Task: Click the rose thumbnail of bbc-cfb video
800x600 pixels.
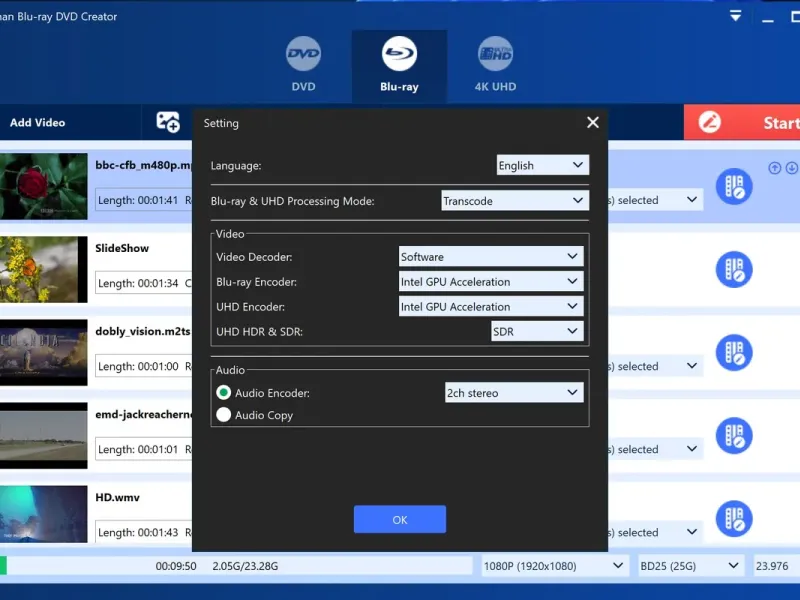Action: tap(43, 186)
